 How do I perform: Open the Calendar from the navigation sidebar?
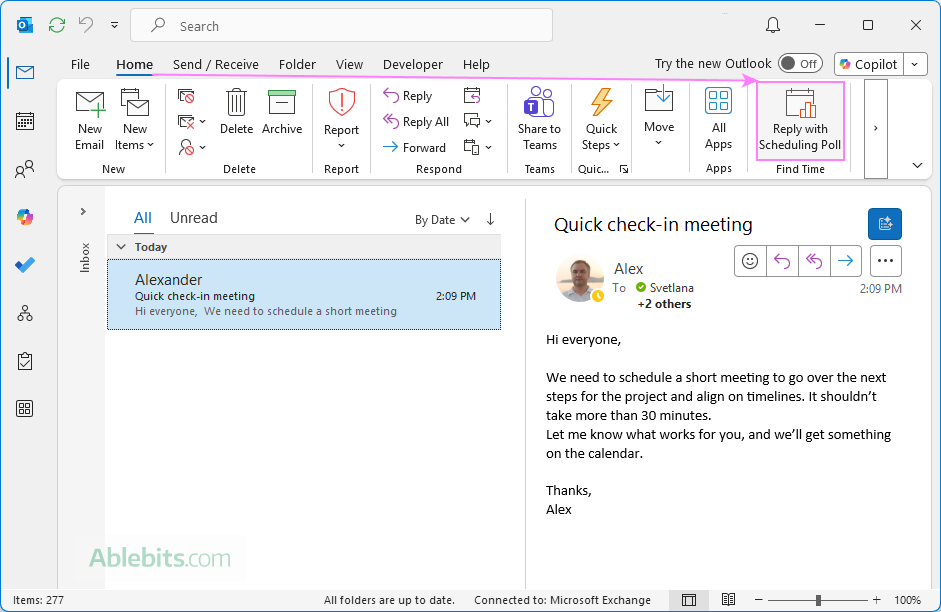pyautogui.click(x=24, y=121)
